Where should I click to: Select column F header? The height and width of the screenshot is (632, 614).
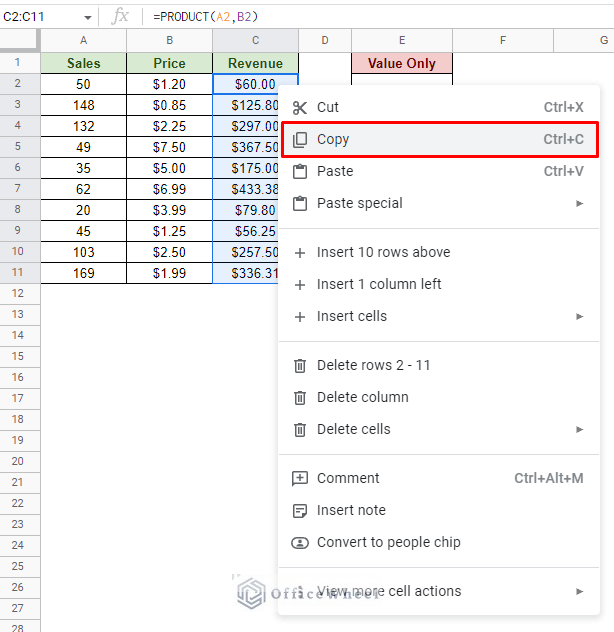(503, 40)
